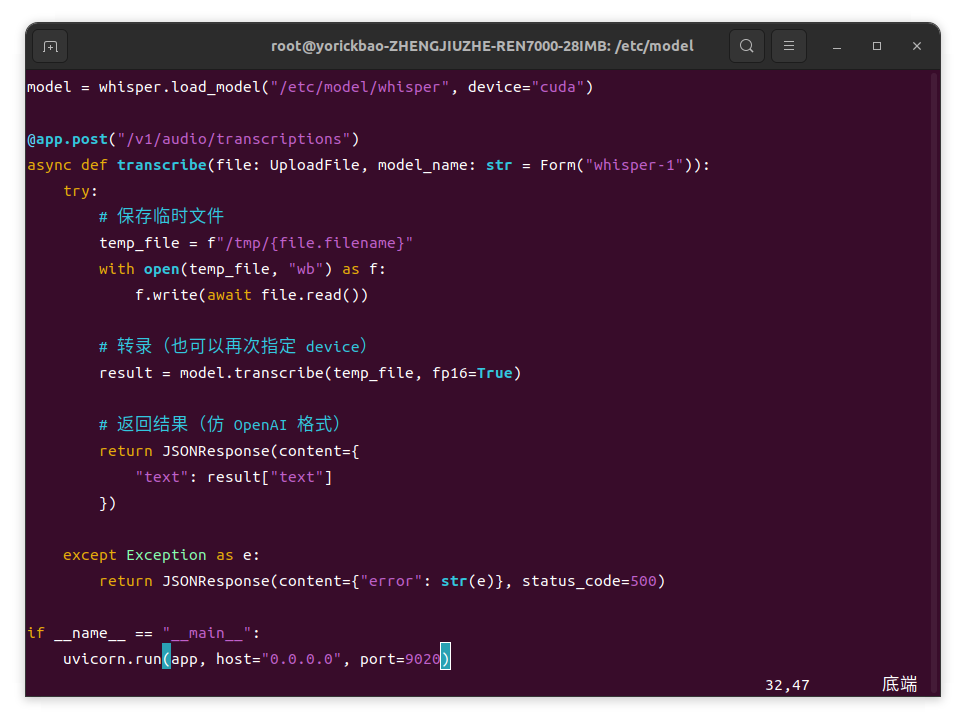This screenshot has height=725, width=966.
Task: Click the @app.post decorator
Action: pos(67,139)
